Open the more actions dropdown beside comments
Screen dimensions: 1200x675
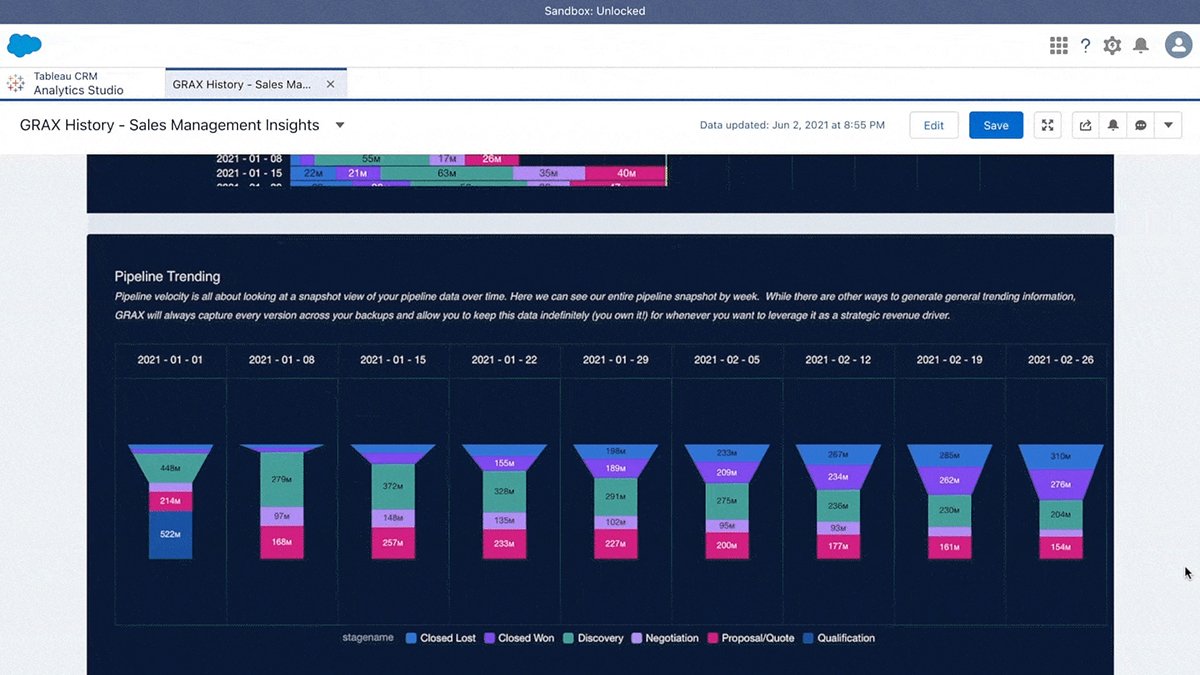pyautogui.click(x=1168, y=125)
